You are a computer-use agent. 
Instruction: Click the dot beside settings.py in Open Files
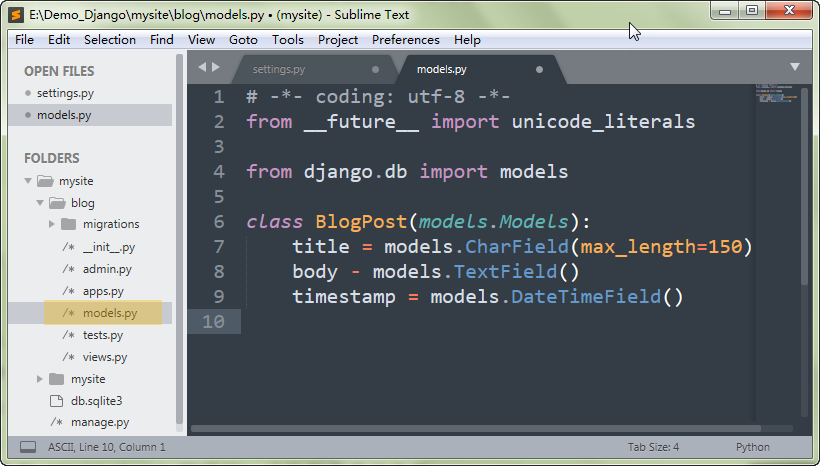[28, 93]
